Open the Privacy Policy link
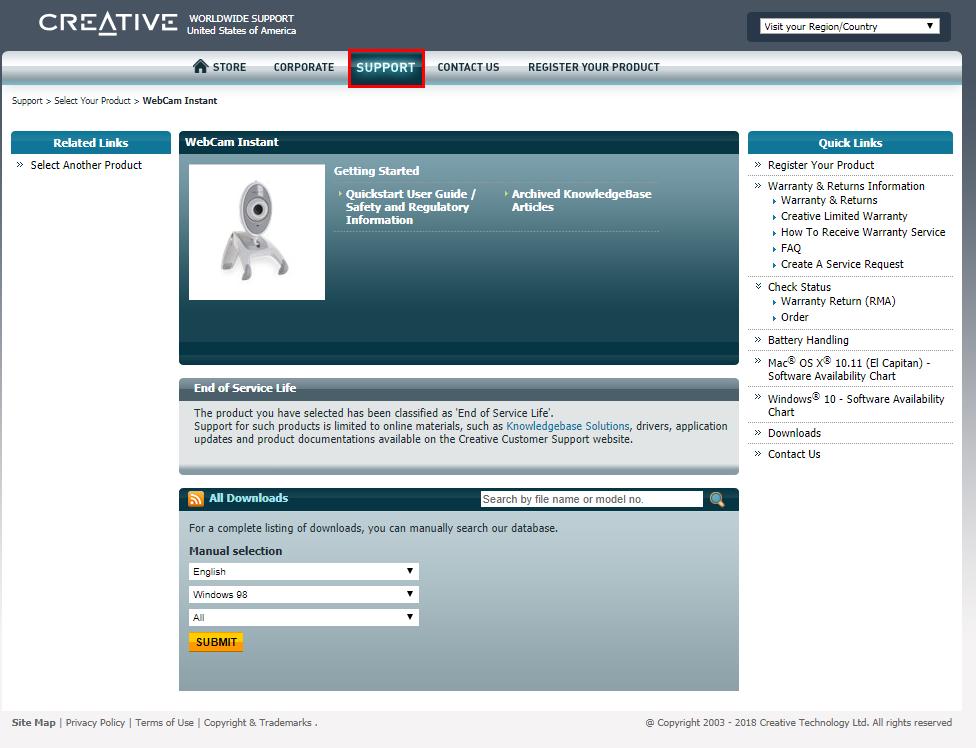This screenshot has height=748, width=976. [x=95, y=722]
